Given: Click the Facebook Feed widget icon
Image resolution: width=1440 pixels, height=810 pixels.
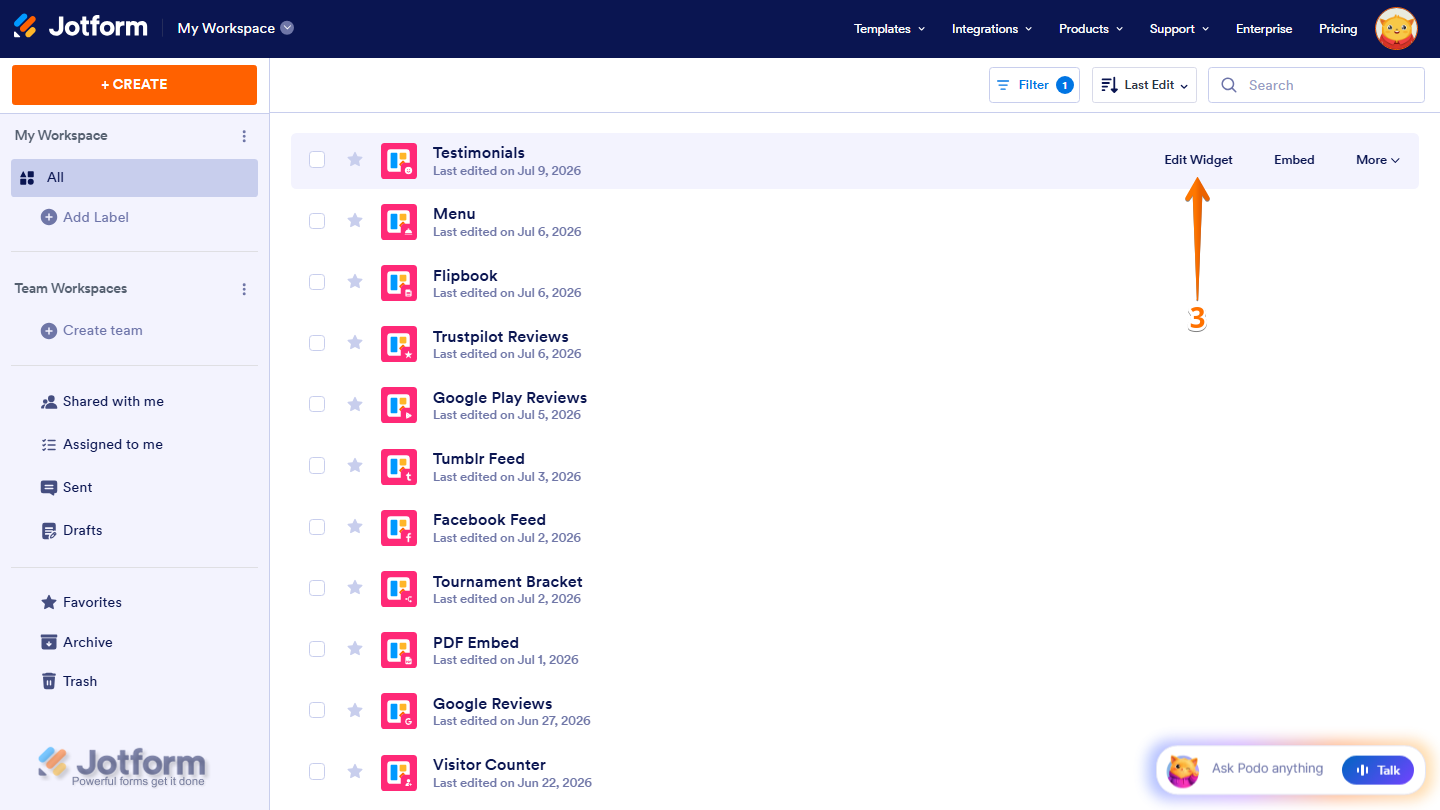Looking at the screenshot, I should 399,527.
